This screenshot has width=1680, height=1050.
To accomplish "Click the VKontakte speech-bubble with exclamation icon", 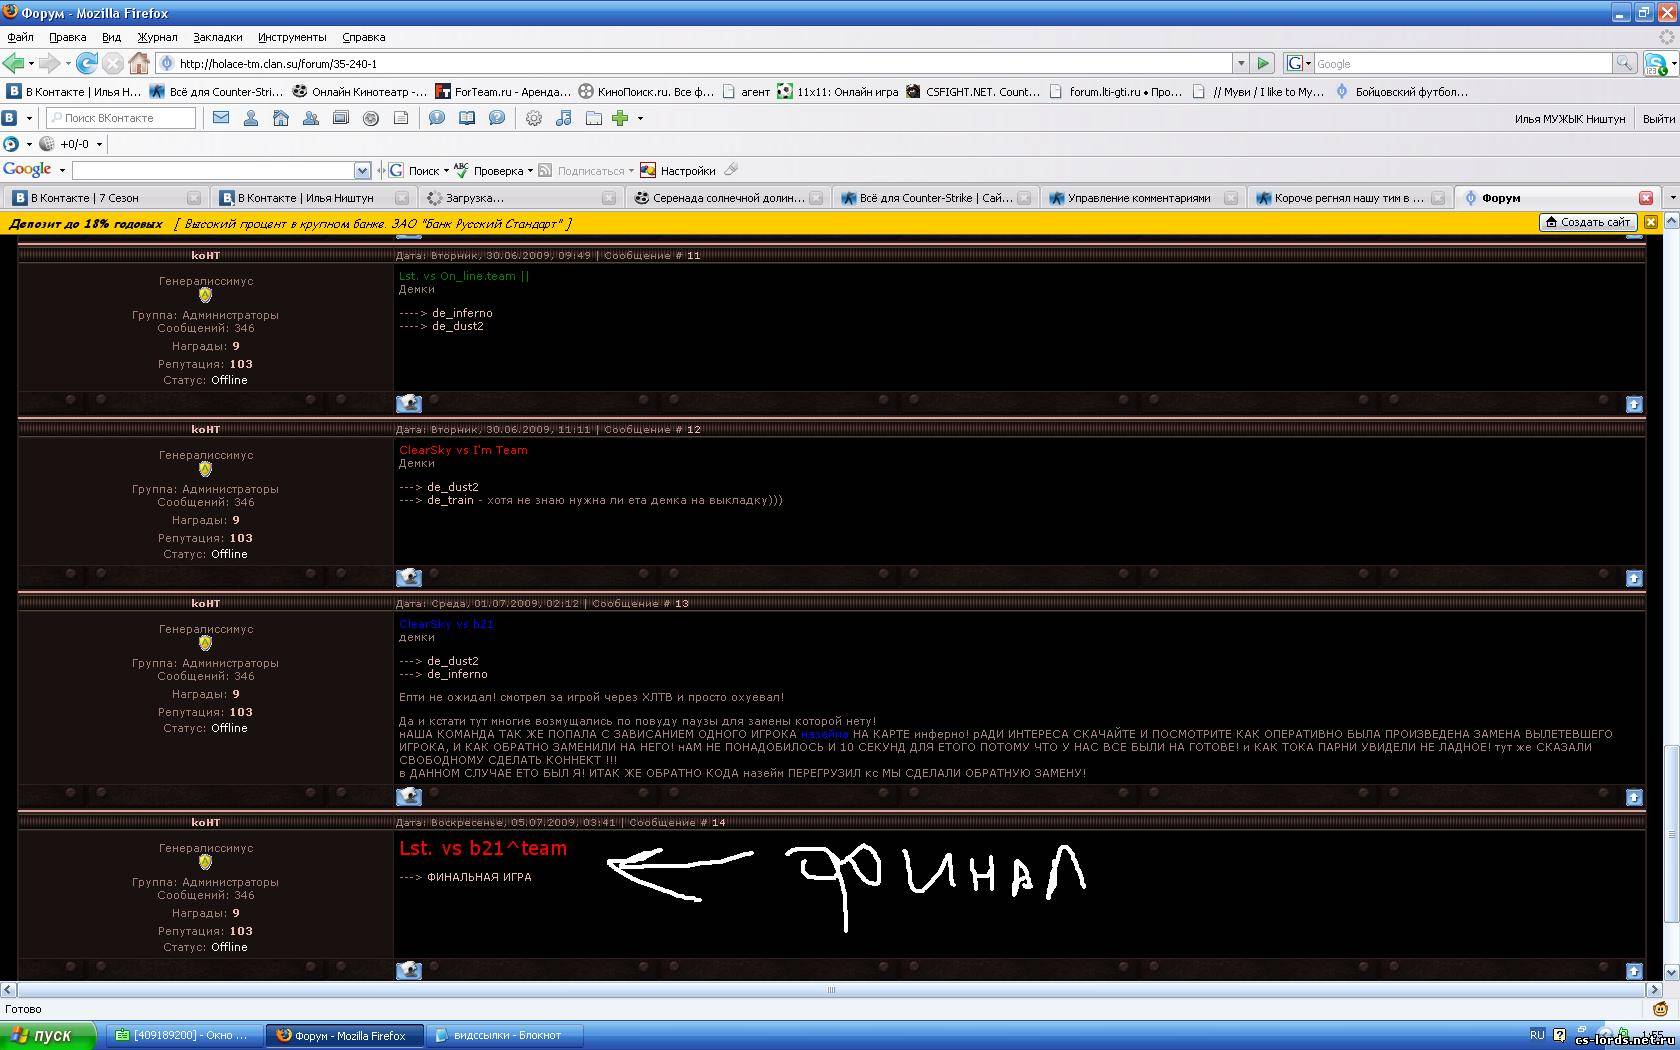I will pyautogui.click(x=437, y=118).
